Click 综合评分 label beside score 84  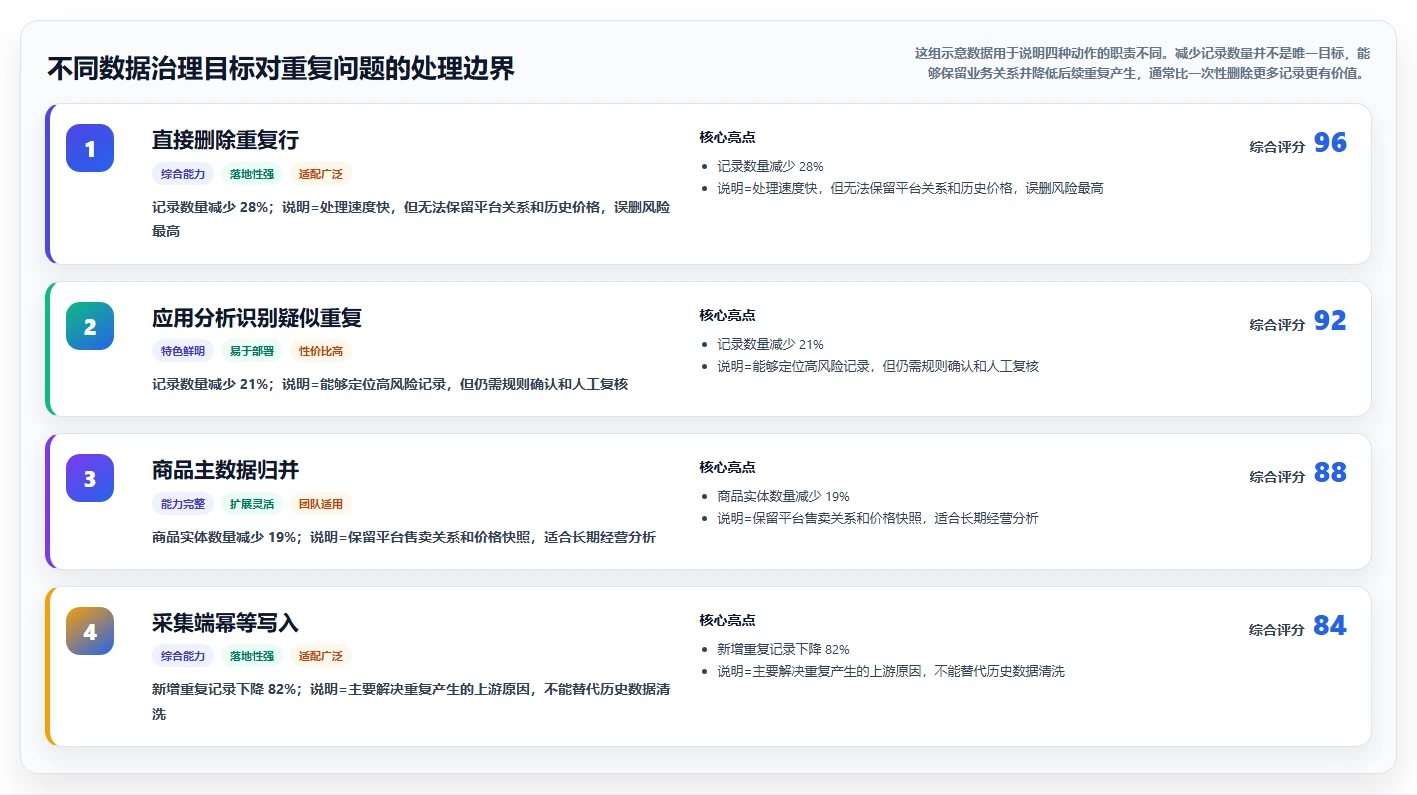click(1277, 630)
